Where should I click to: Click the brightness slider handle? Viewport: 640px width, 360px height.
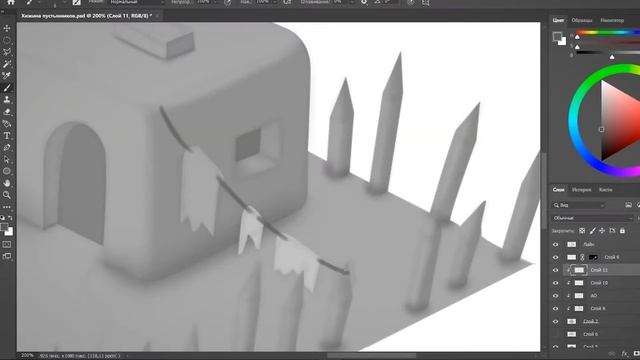pos(612,57)
